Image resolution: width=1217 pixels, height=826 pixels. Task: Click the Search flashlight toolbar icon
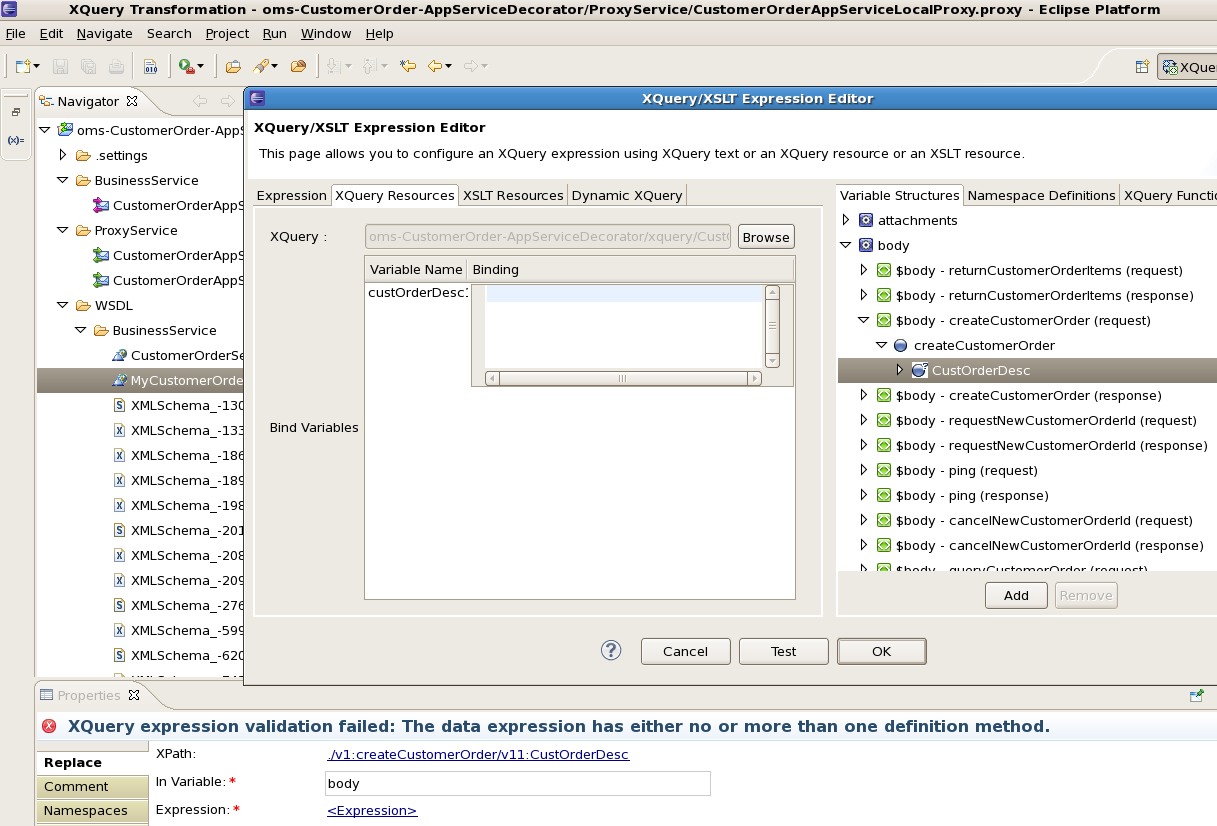coord(262,66)
